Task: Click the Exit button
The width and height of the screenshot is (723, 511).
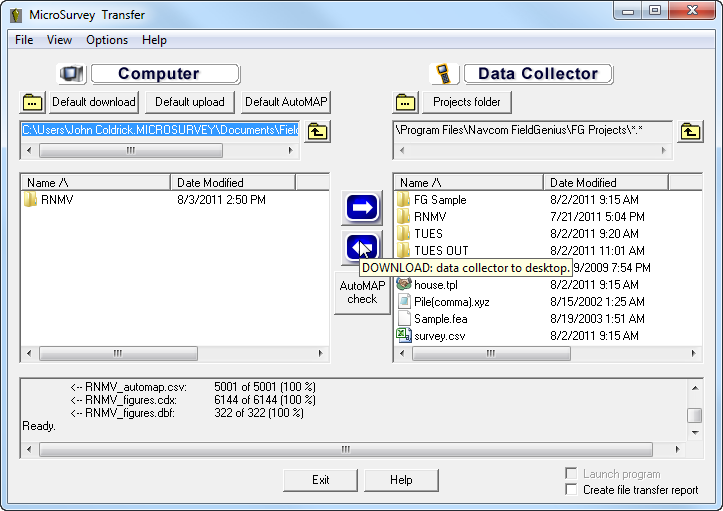Action: click(x=320, y=480)
